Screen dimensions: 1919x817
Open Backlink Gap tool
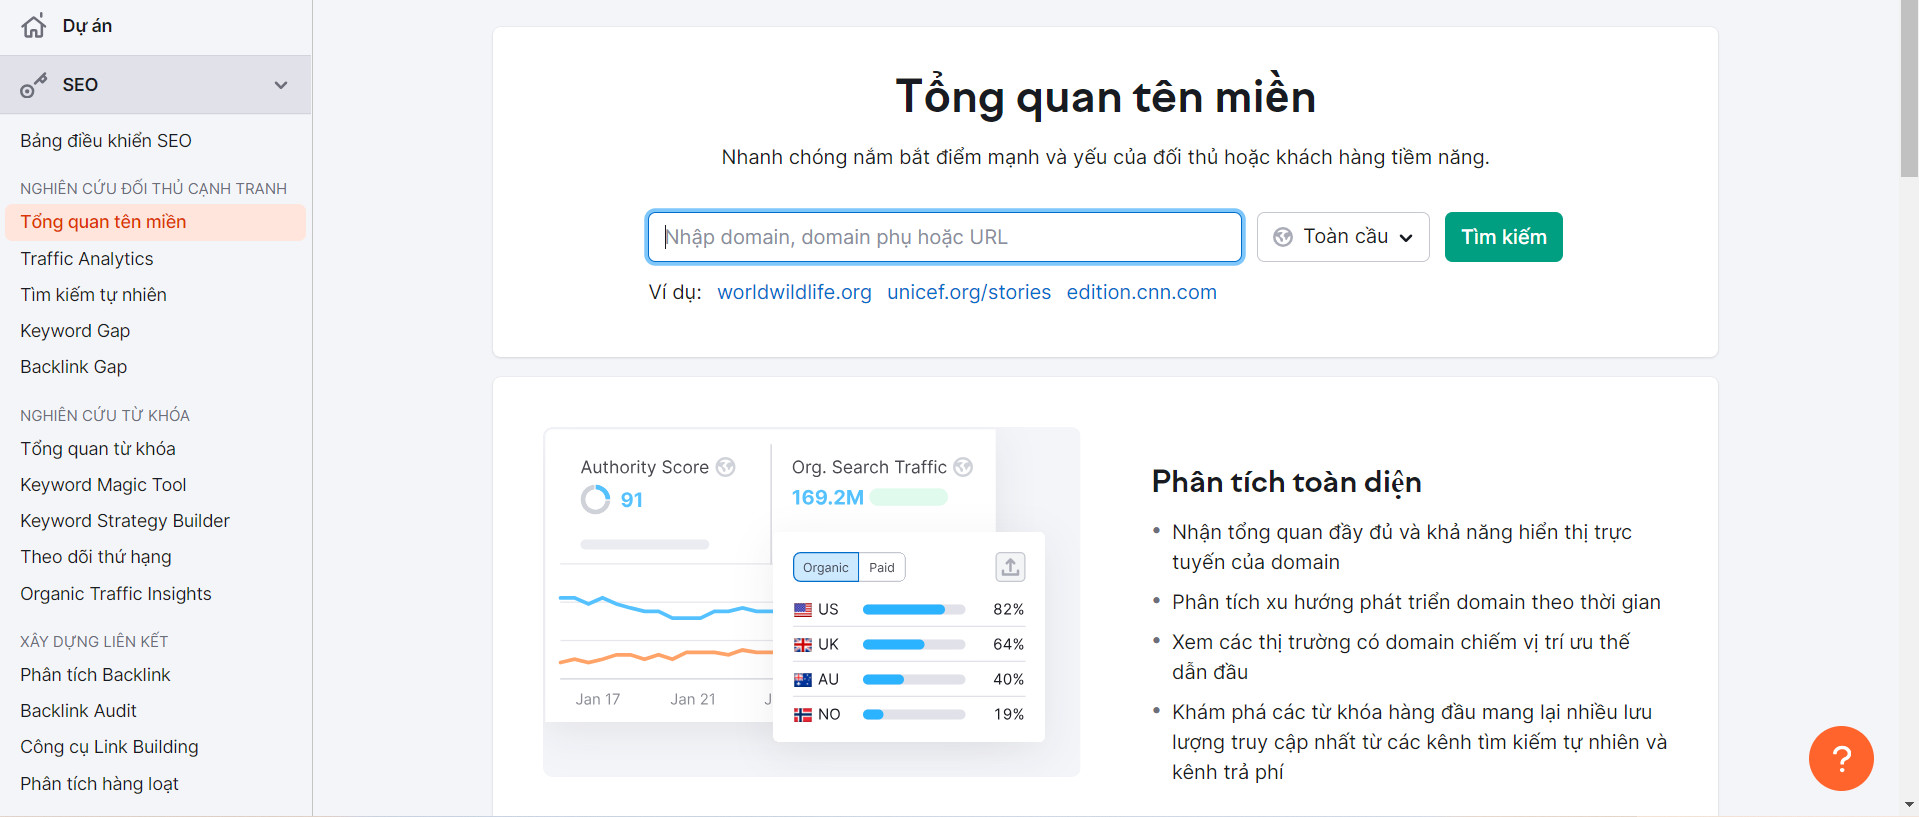(74, 367)
